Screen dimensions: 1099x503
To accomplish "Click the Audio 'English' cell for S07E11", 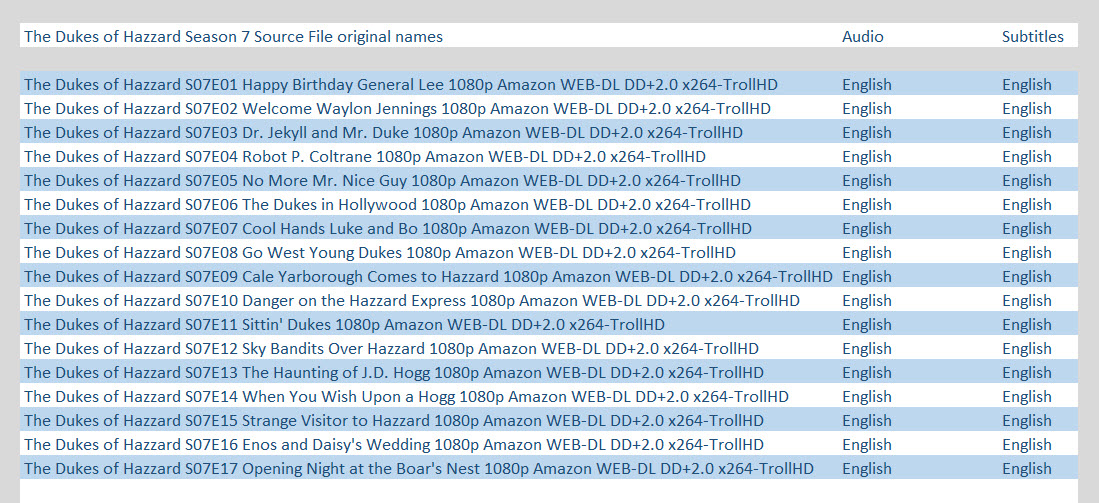I will (x=867, y=324).
